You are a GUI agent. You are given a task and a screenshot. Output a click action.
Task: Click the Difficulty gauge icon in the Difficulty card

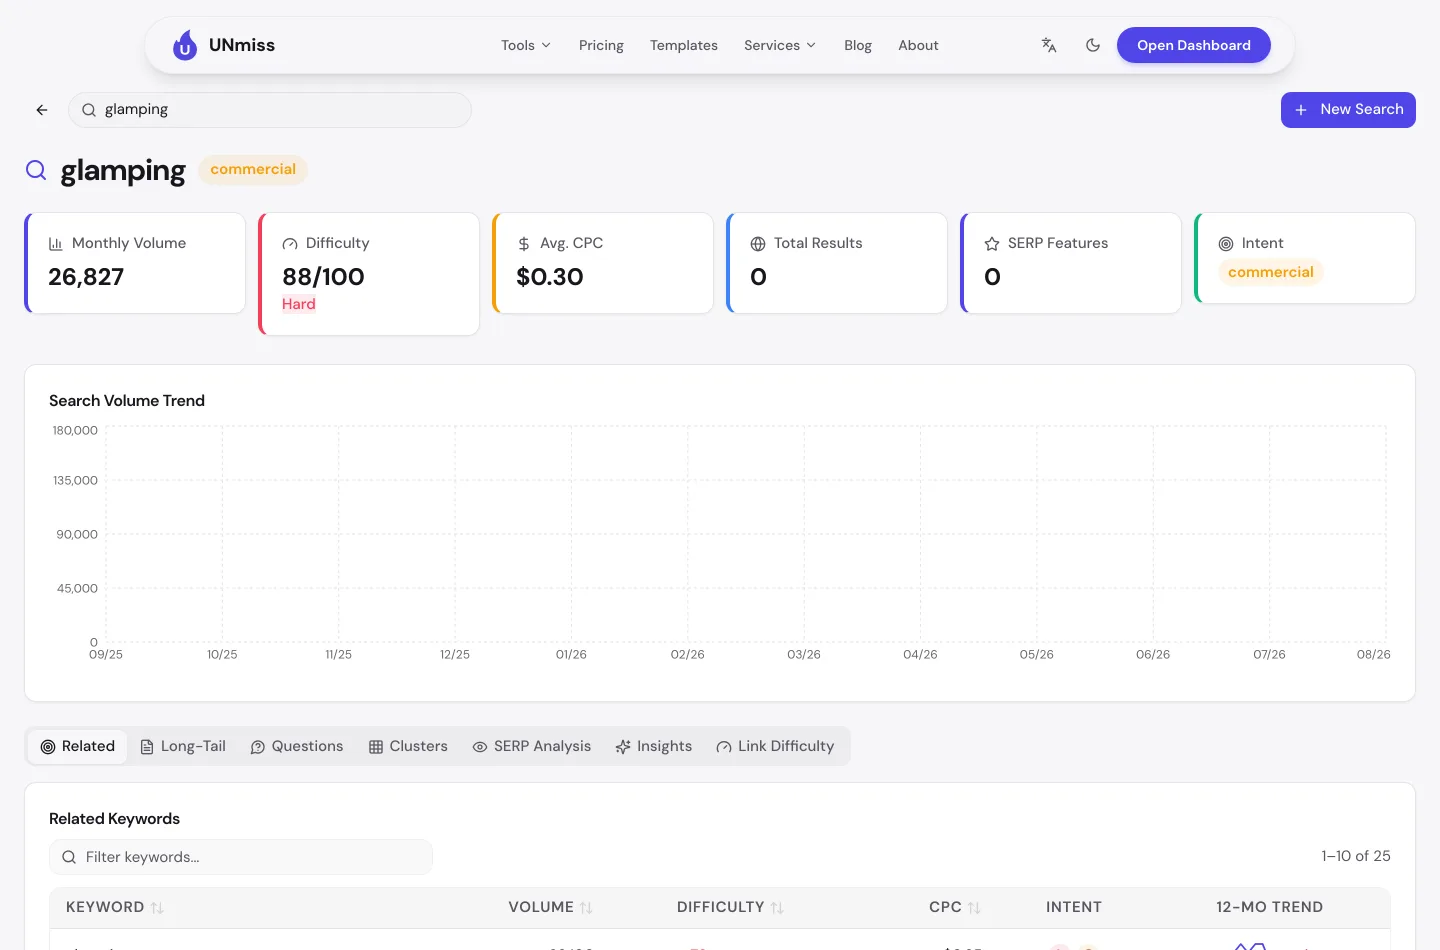pyautogui.click(x=290, y=244)
